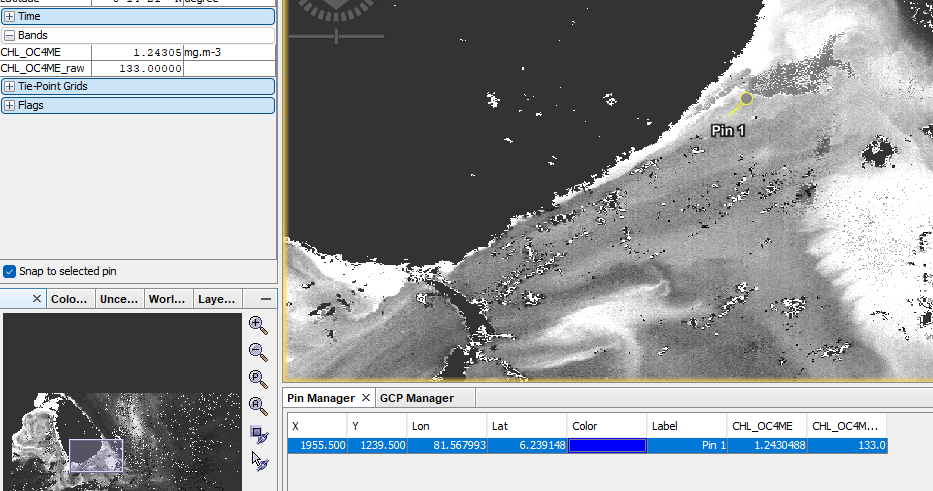Minimize the navigation panel group
The height and width of the screenshot is (491, 933).
(265, 299)
